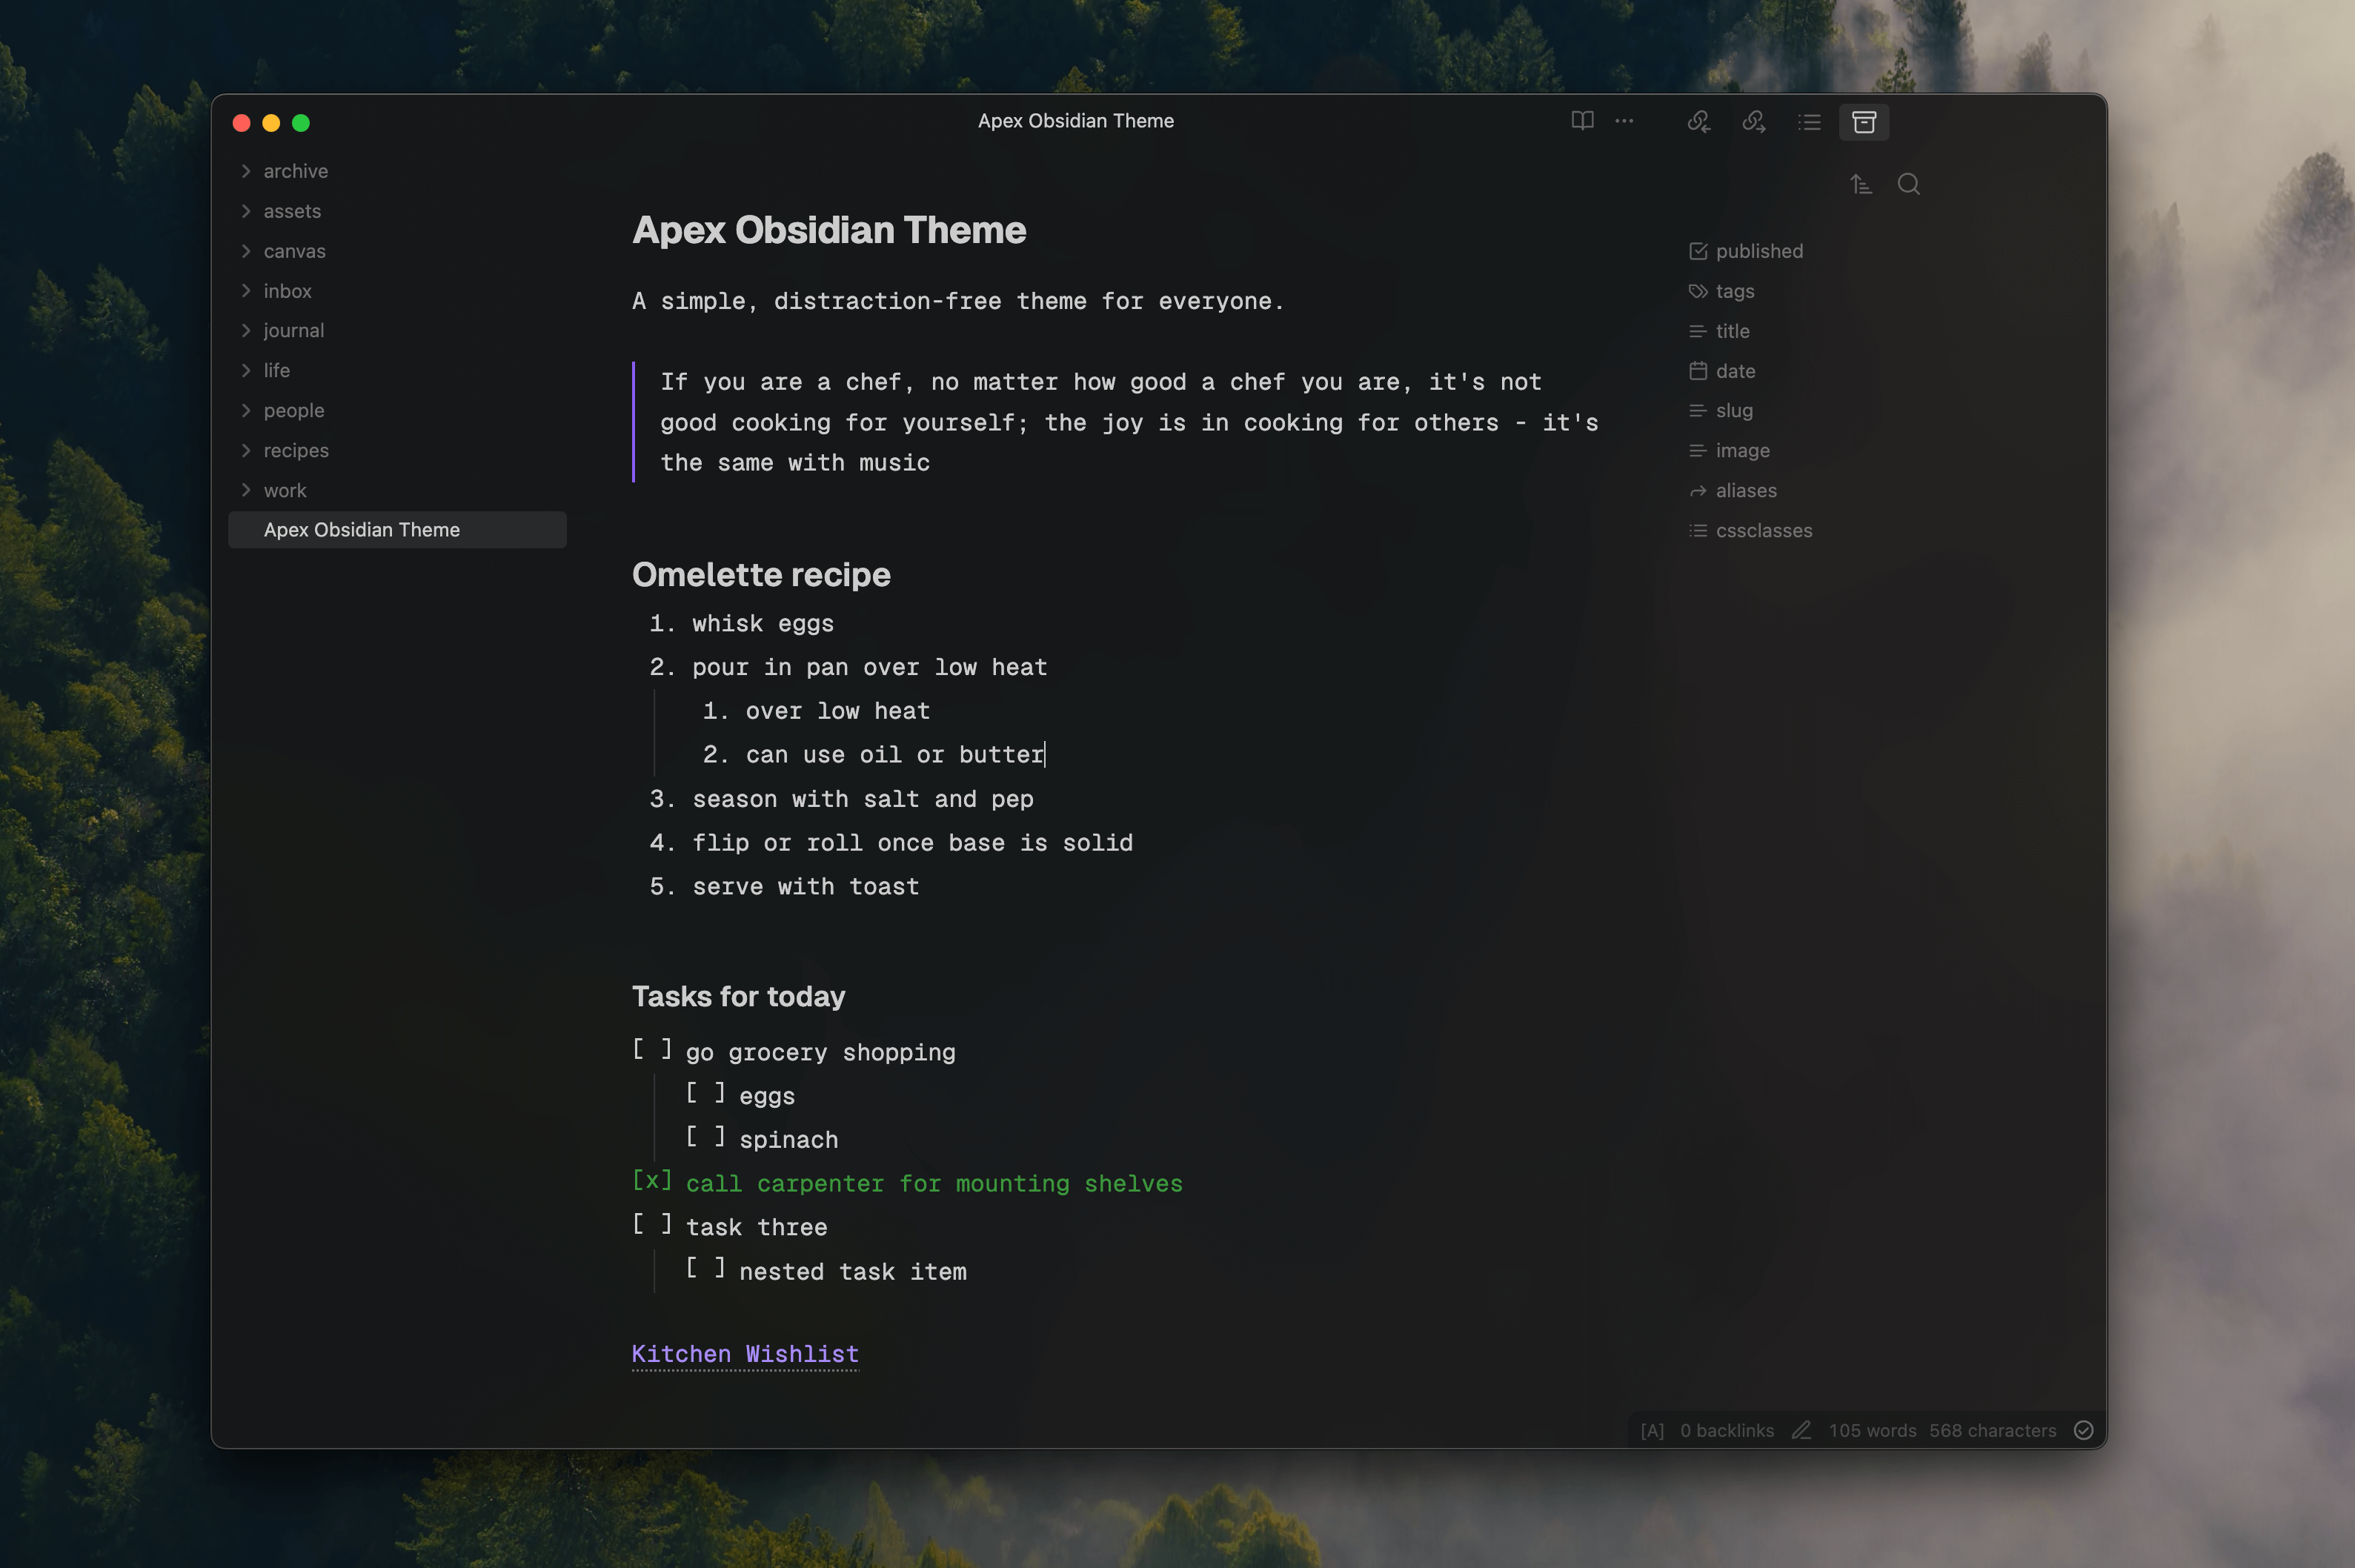2355x1568 pixels.
Task: Click the search icon in properties panel
Action: click(1908, 184)
